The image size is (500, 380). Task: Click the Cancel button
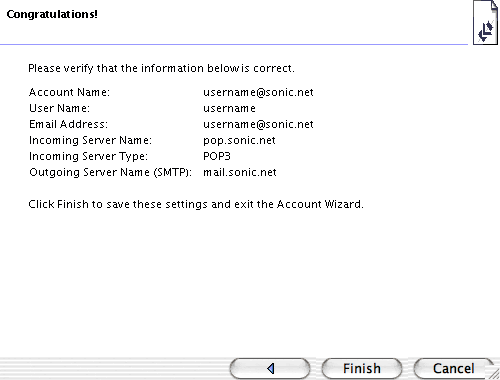[x=453, y=368]
